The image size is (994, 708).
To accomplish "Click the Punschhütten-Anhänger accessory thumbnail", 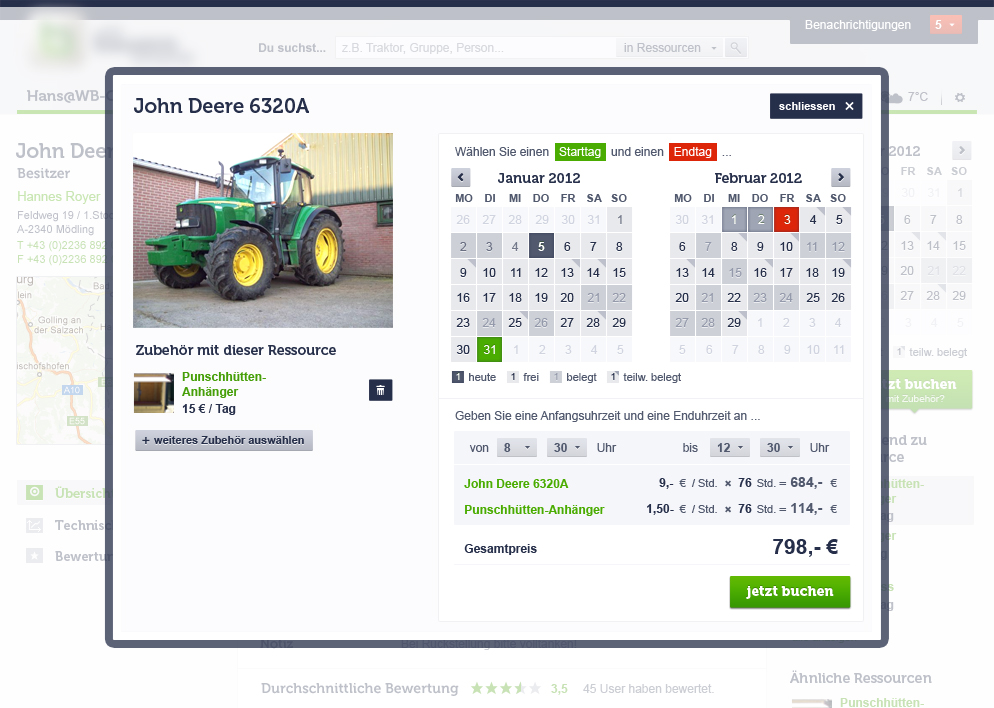I will (153, 393).
